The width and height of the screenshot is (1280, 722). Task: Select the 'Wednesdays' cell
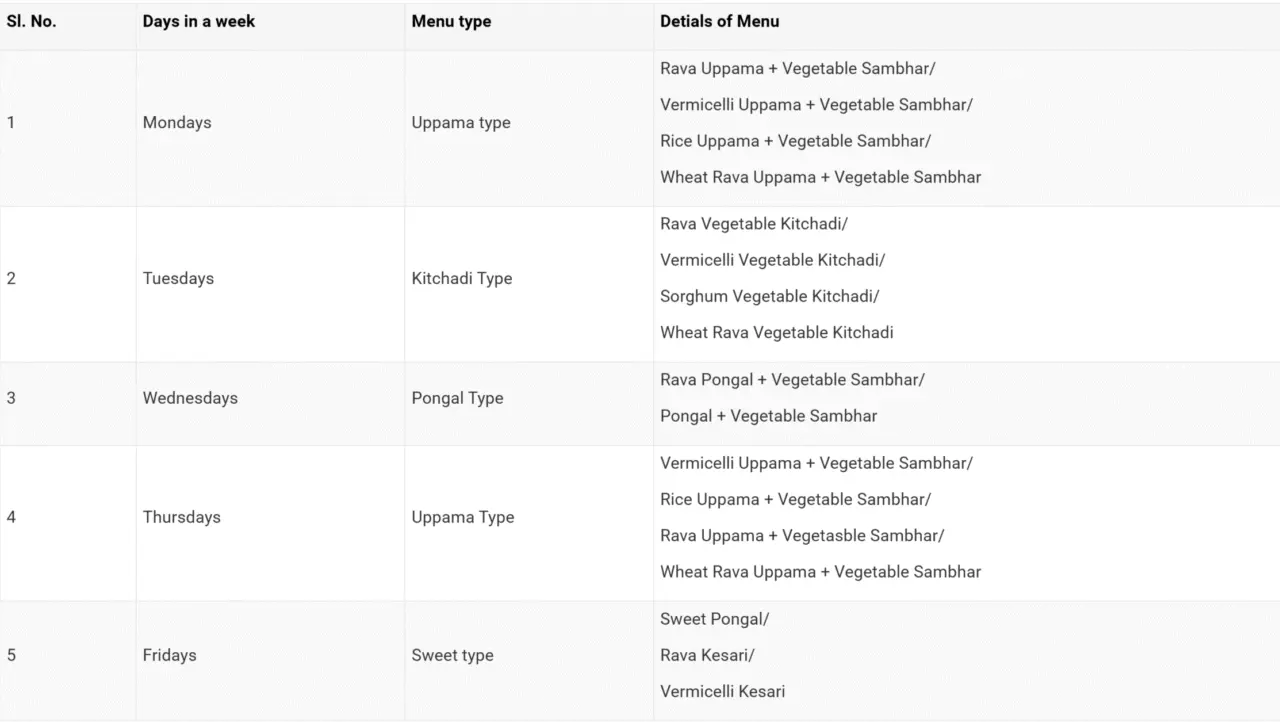[x=190, y=398]
